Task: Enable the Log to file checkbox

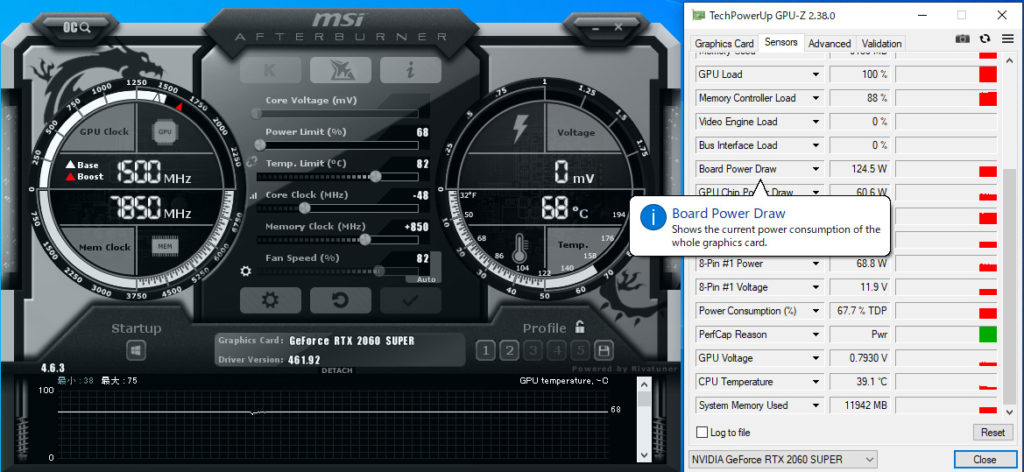Action: (702, 432)
